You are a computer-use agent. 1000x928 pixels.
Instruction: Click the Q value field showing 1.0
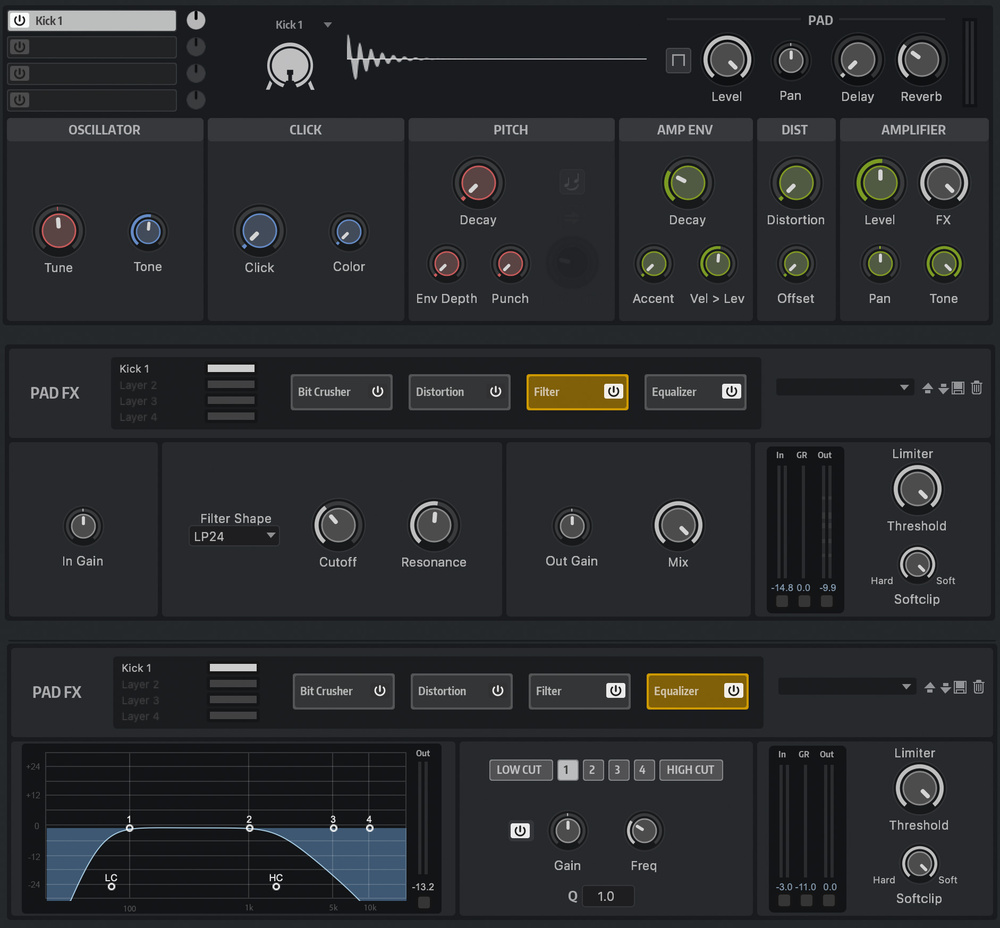coord(608,896)
